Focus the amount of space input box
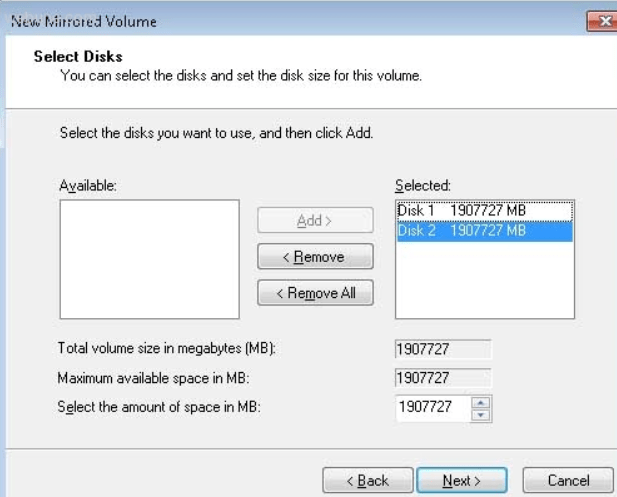Screen dimensions: 617x497 point(433,408)
